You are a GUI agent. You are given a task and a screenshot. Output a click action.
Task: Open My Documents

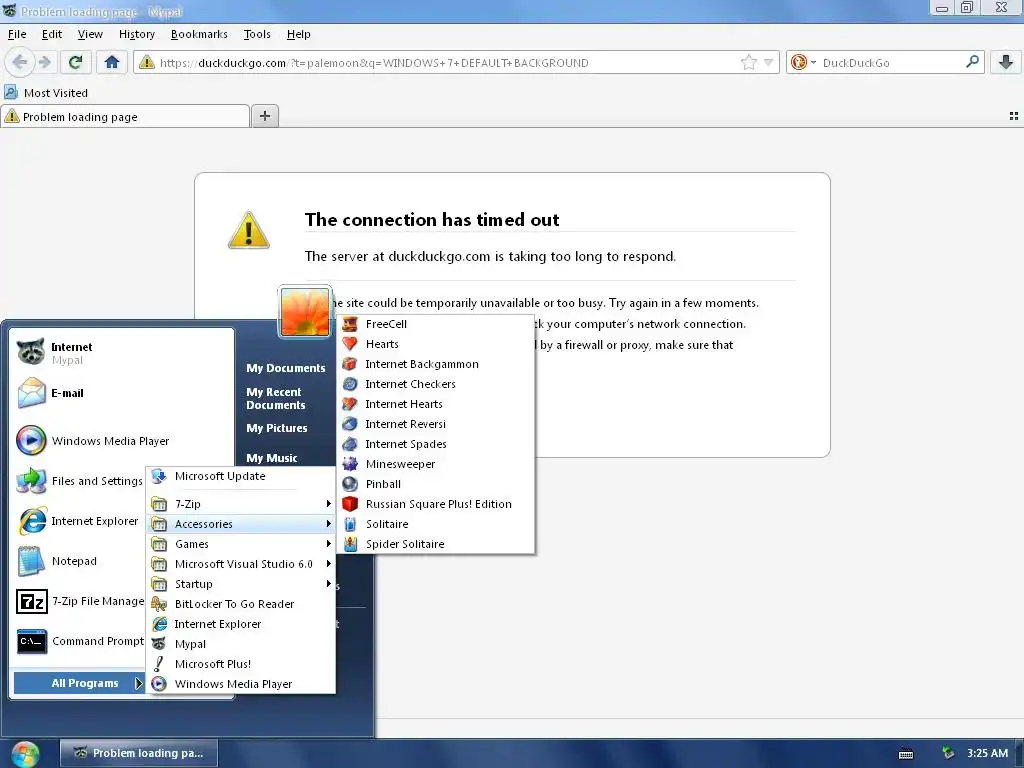[x=285, y=368]
